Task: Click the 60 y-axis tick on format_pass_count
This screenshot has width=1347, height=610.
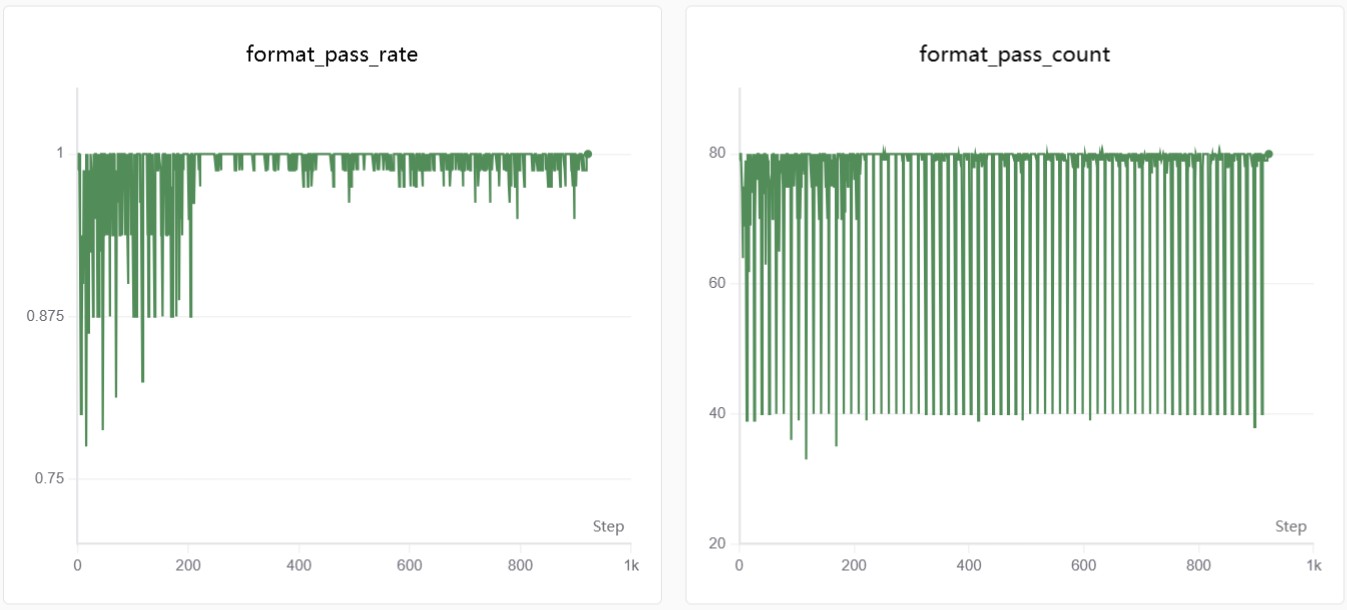Action: [x=718, y=283]
